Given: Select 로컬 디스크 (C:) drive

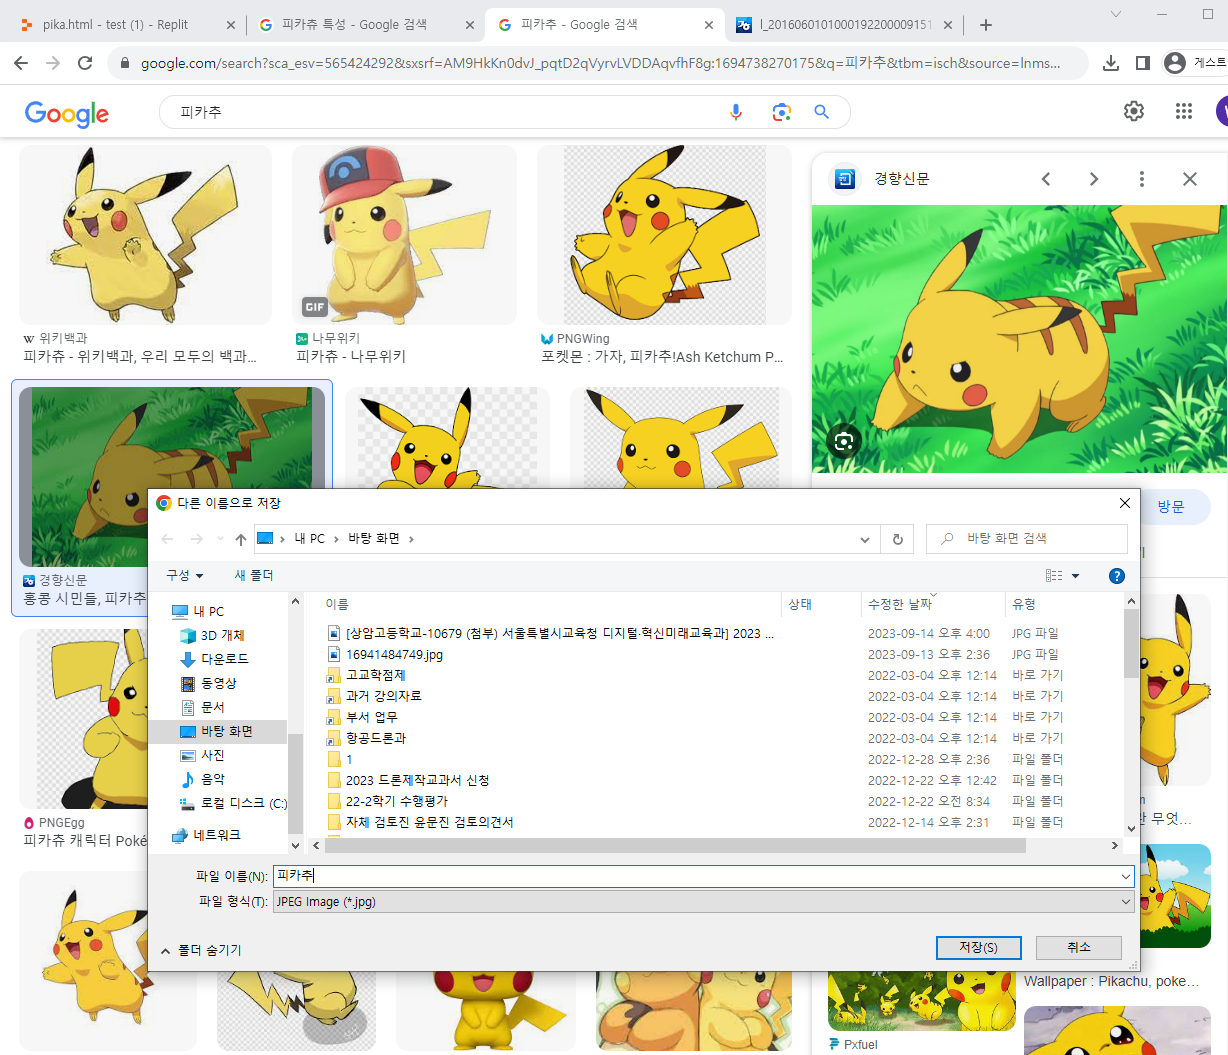Looking at the screenshot, I should pyautogui.click(x=233, y=803).
